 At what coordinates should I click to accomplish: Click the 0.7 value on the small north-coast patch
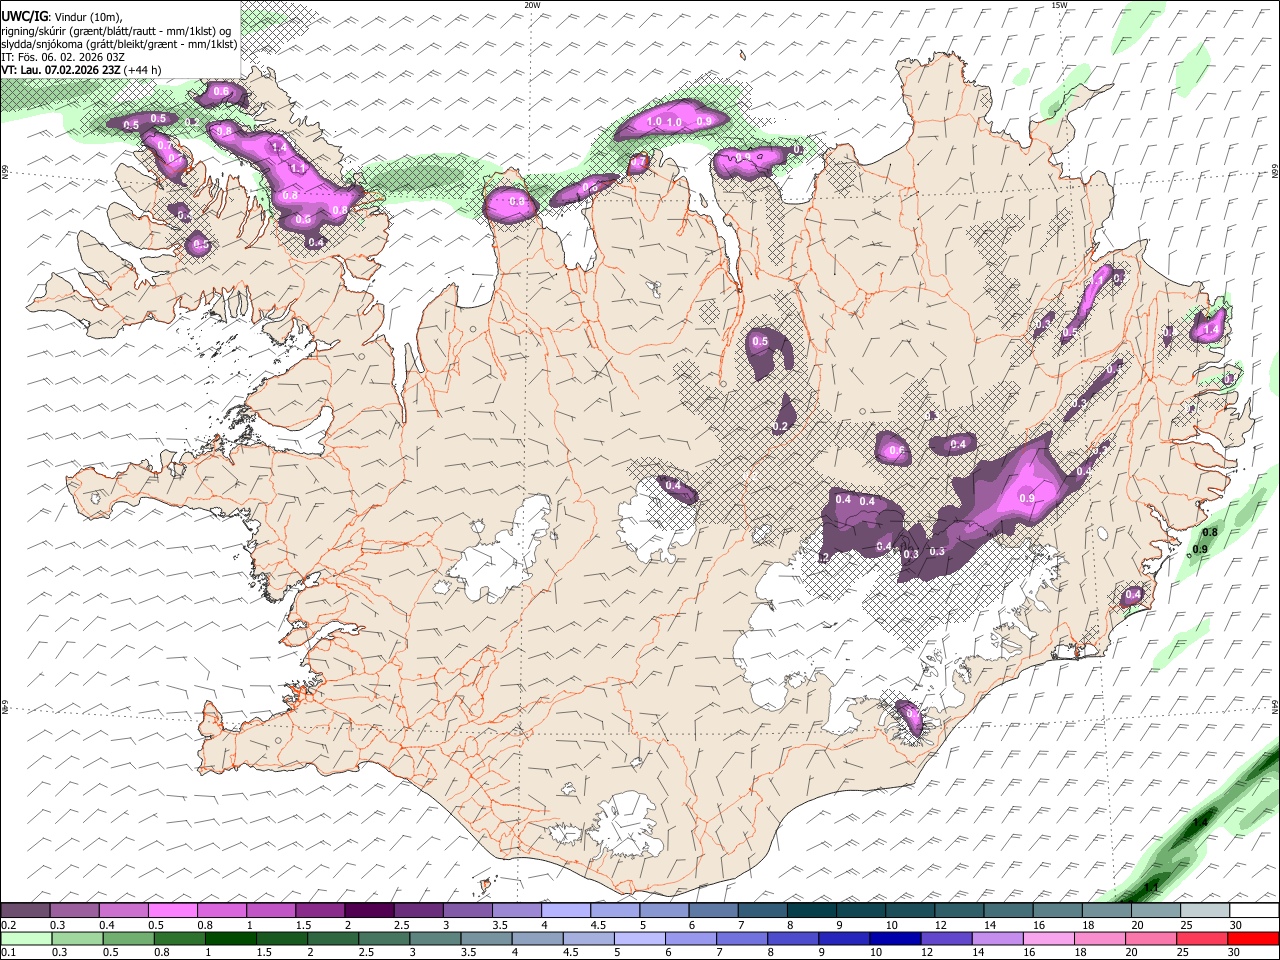point(637,162)
